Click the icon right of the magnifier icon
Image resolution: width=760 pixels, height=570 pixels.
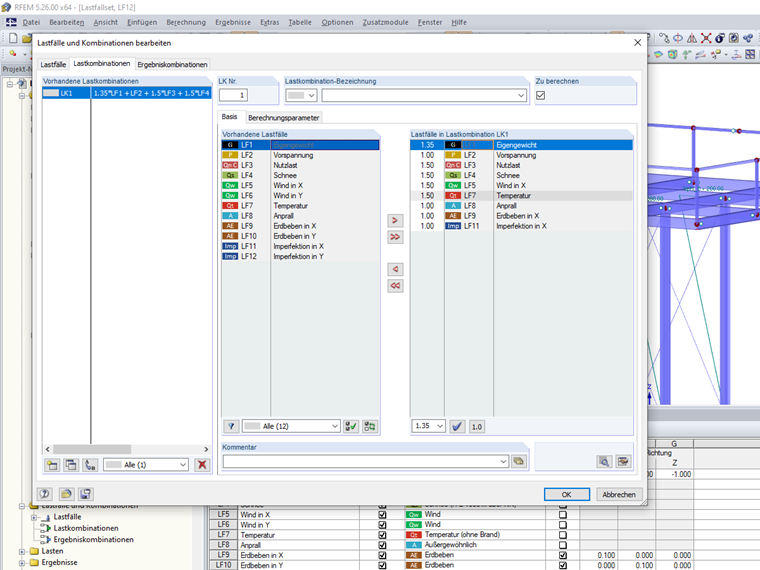coord(623,461)
